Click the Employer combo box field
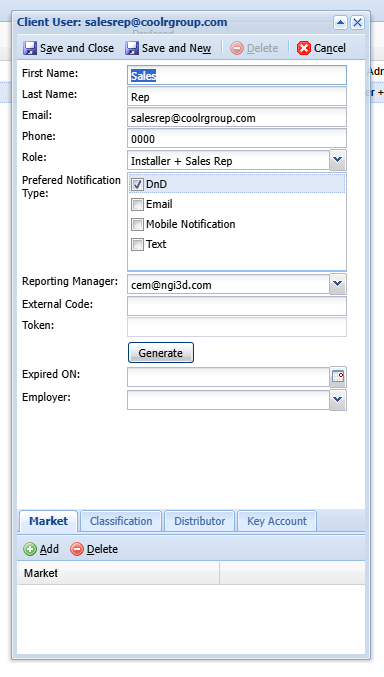 (x=228, y=400)
